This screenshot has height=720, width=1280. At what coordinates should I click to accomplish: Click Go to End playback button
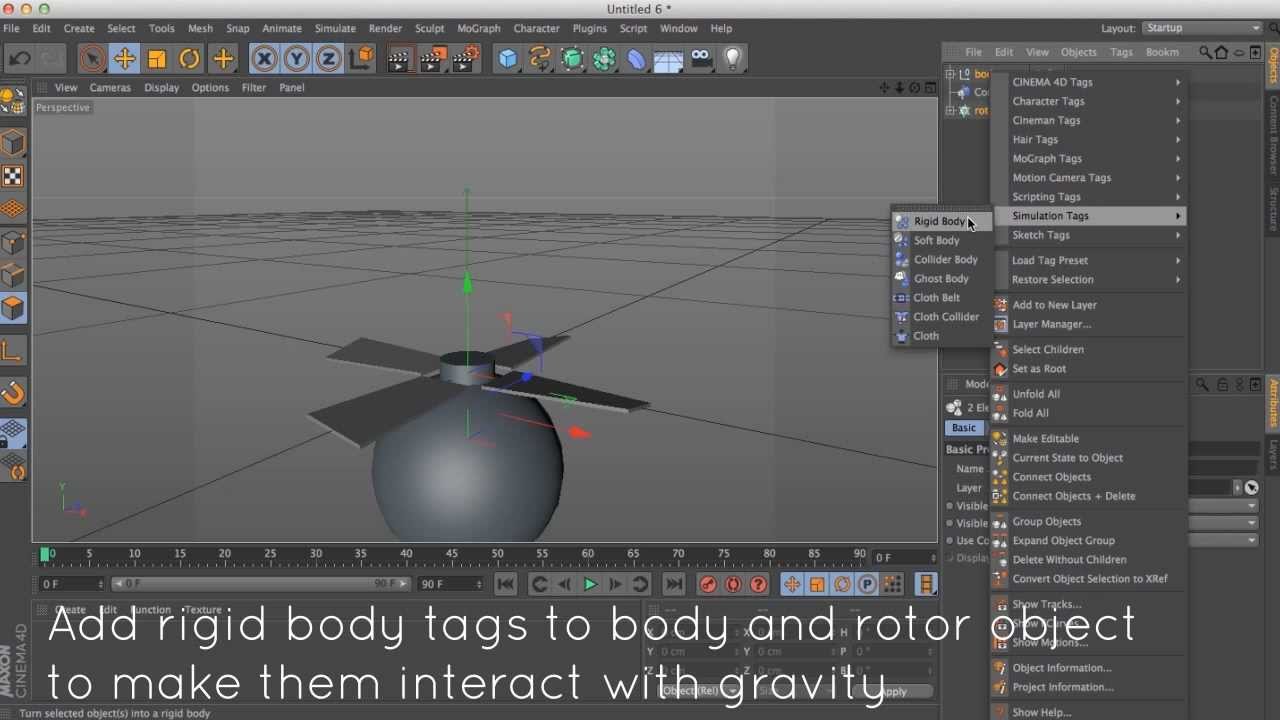(x=674, y=584)
